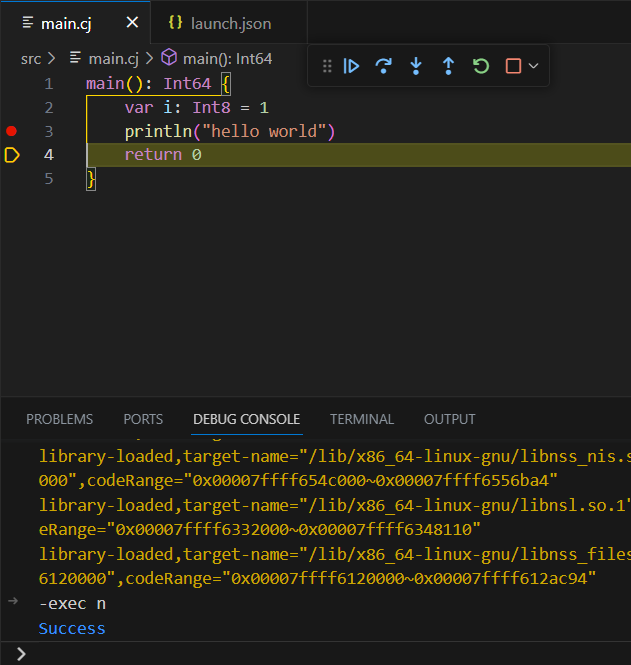The height and width of the screenshot is (665, 631).
Task: Click the debug console input field
Action: 320,653
